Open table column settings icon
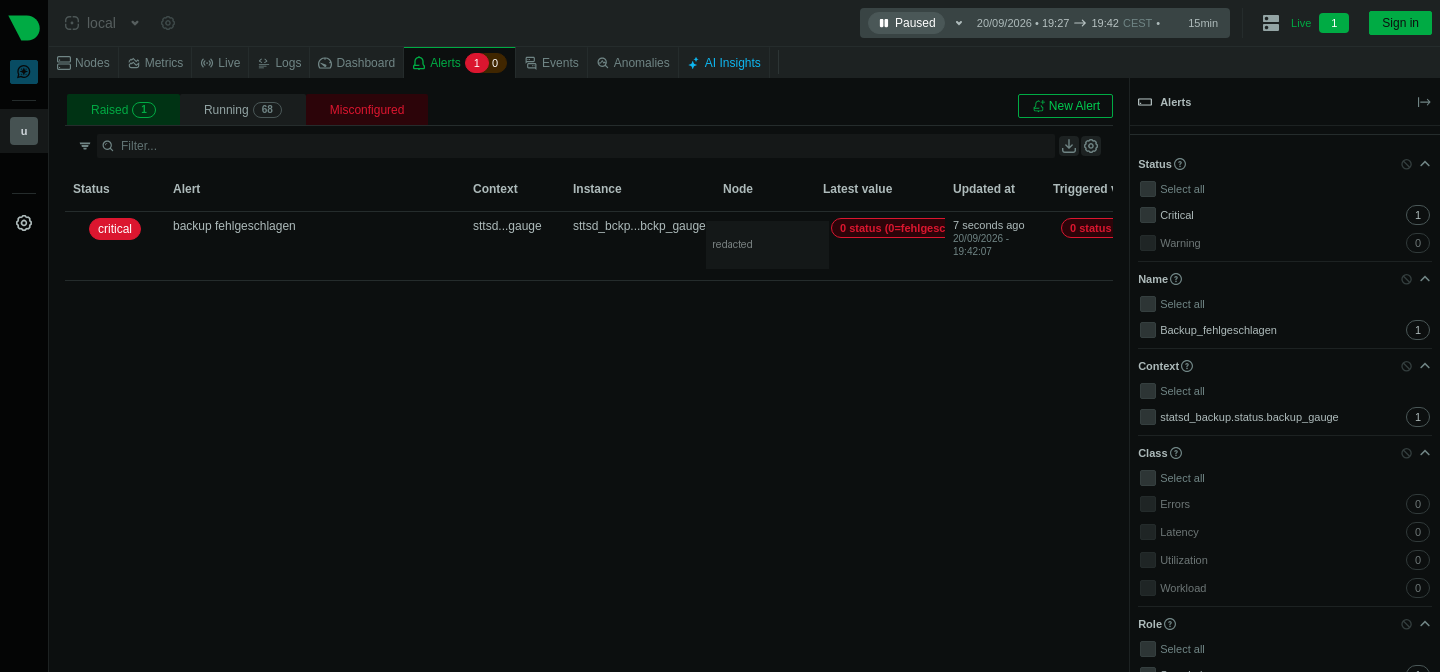 pos(1091,146)
